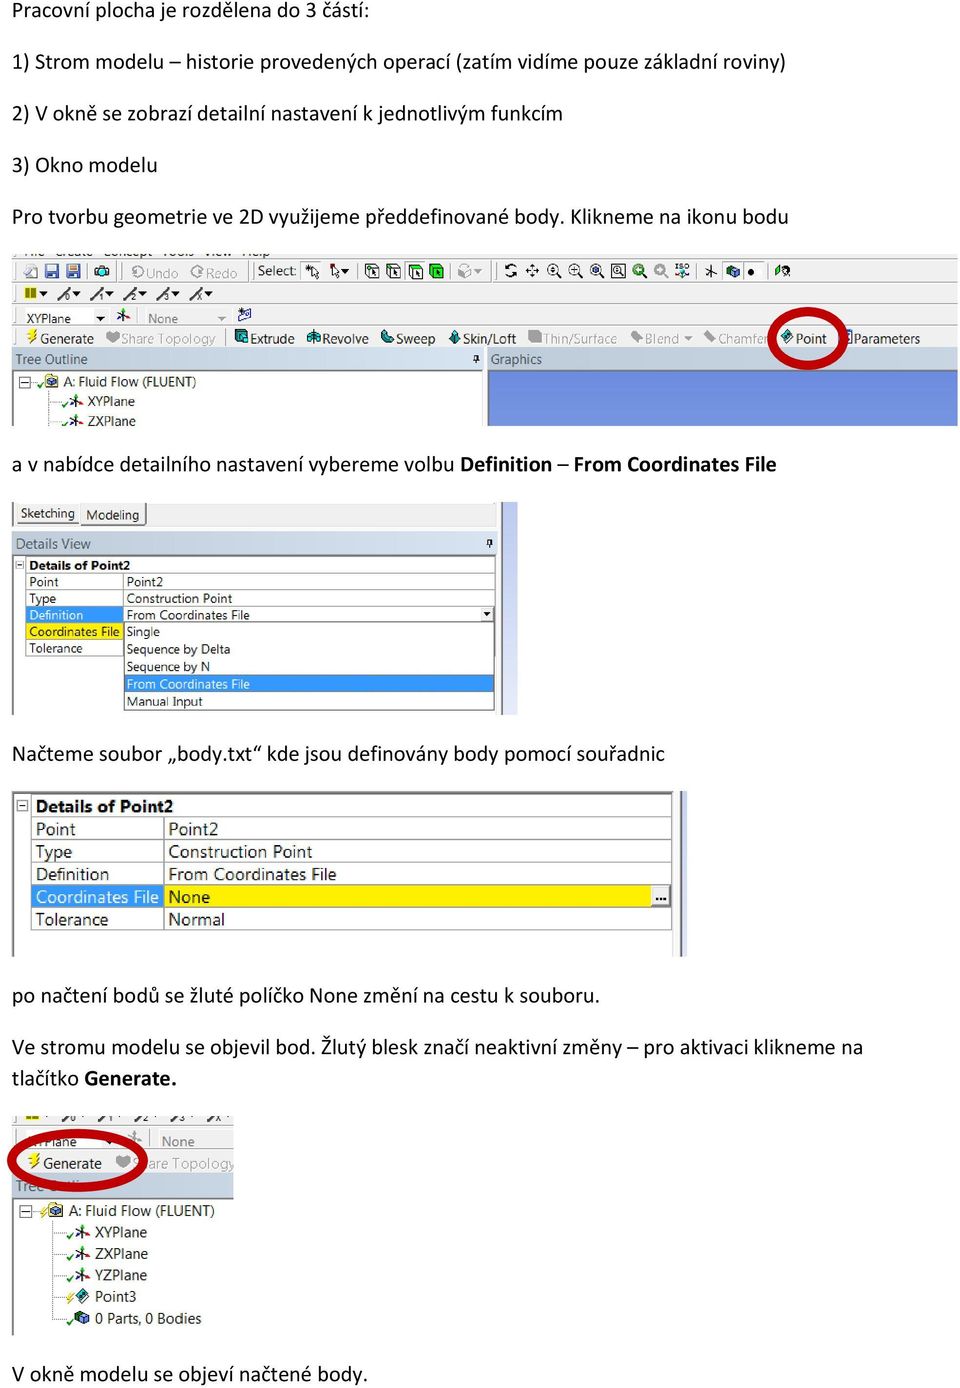Screen dimensions: 960x1388
Task: Choose Single from the Definition list
Action: click(309, 632)
